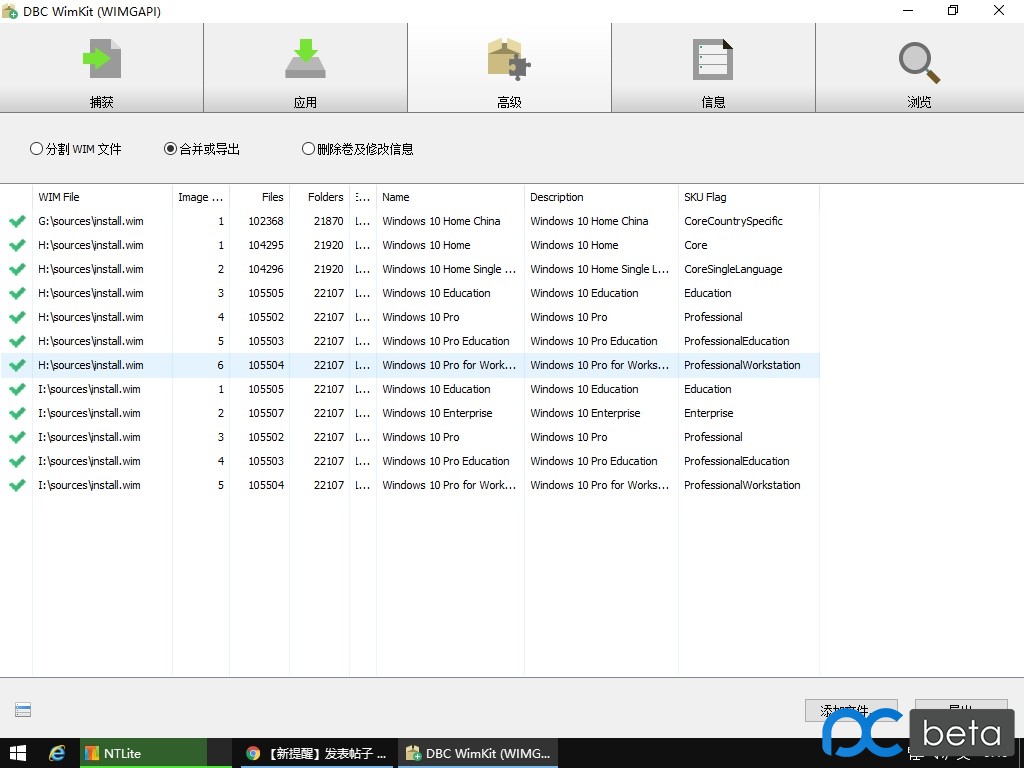Toggle checkmark for I: image 4 Pro Education

pos(18,461)
